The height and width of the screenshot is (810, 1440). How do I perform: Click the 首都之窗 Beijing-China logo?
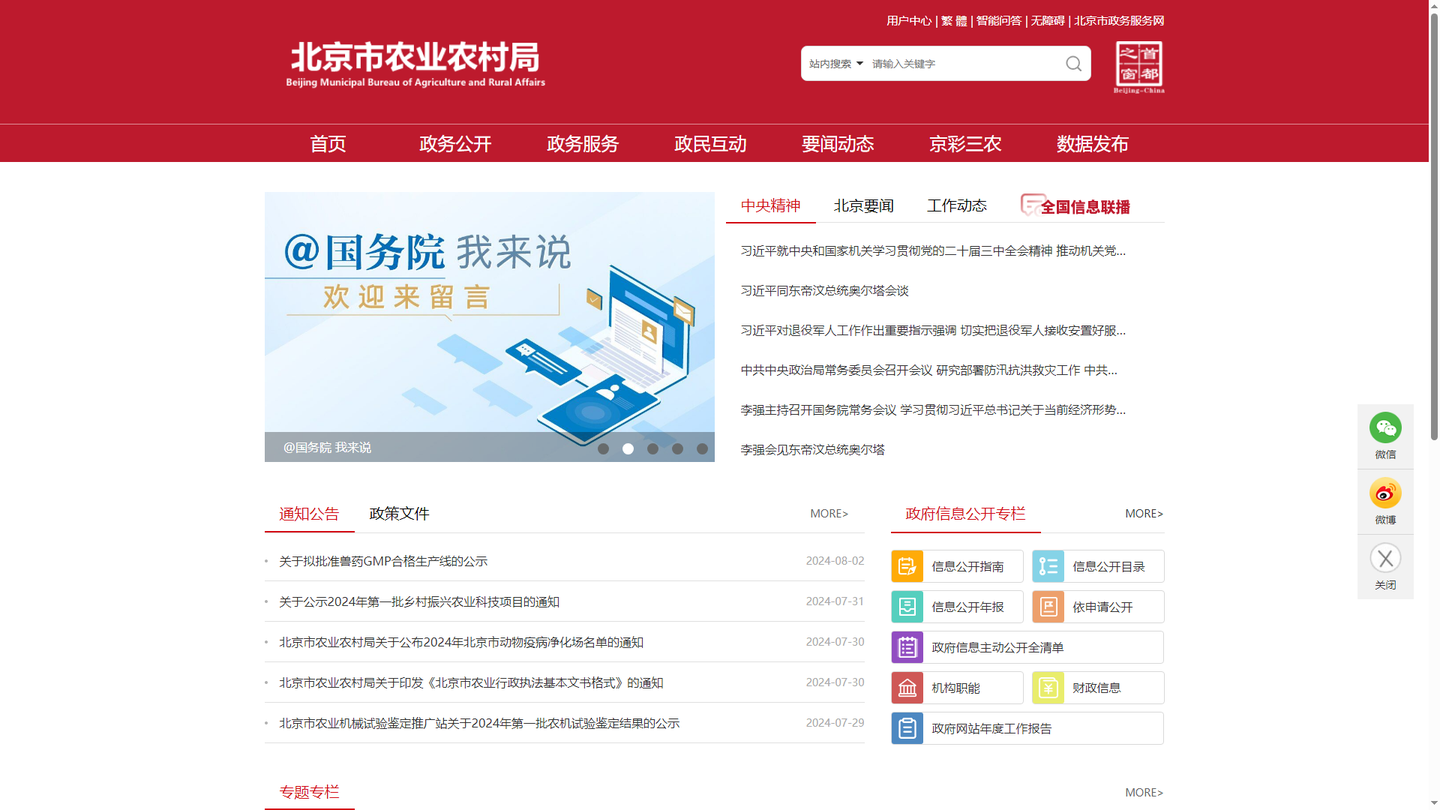click(1139, 67)
